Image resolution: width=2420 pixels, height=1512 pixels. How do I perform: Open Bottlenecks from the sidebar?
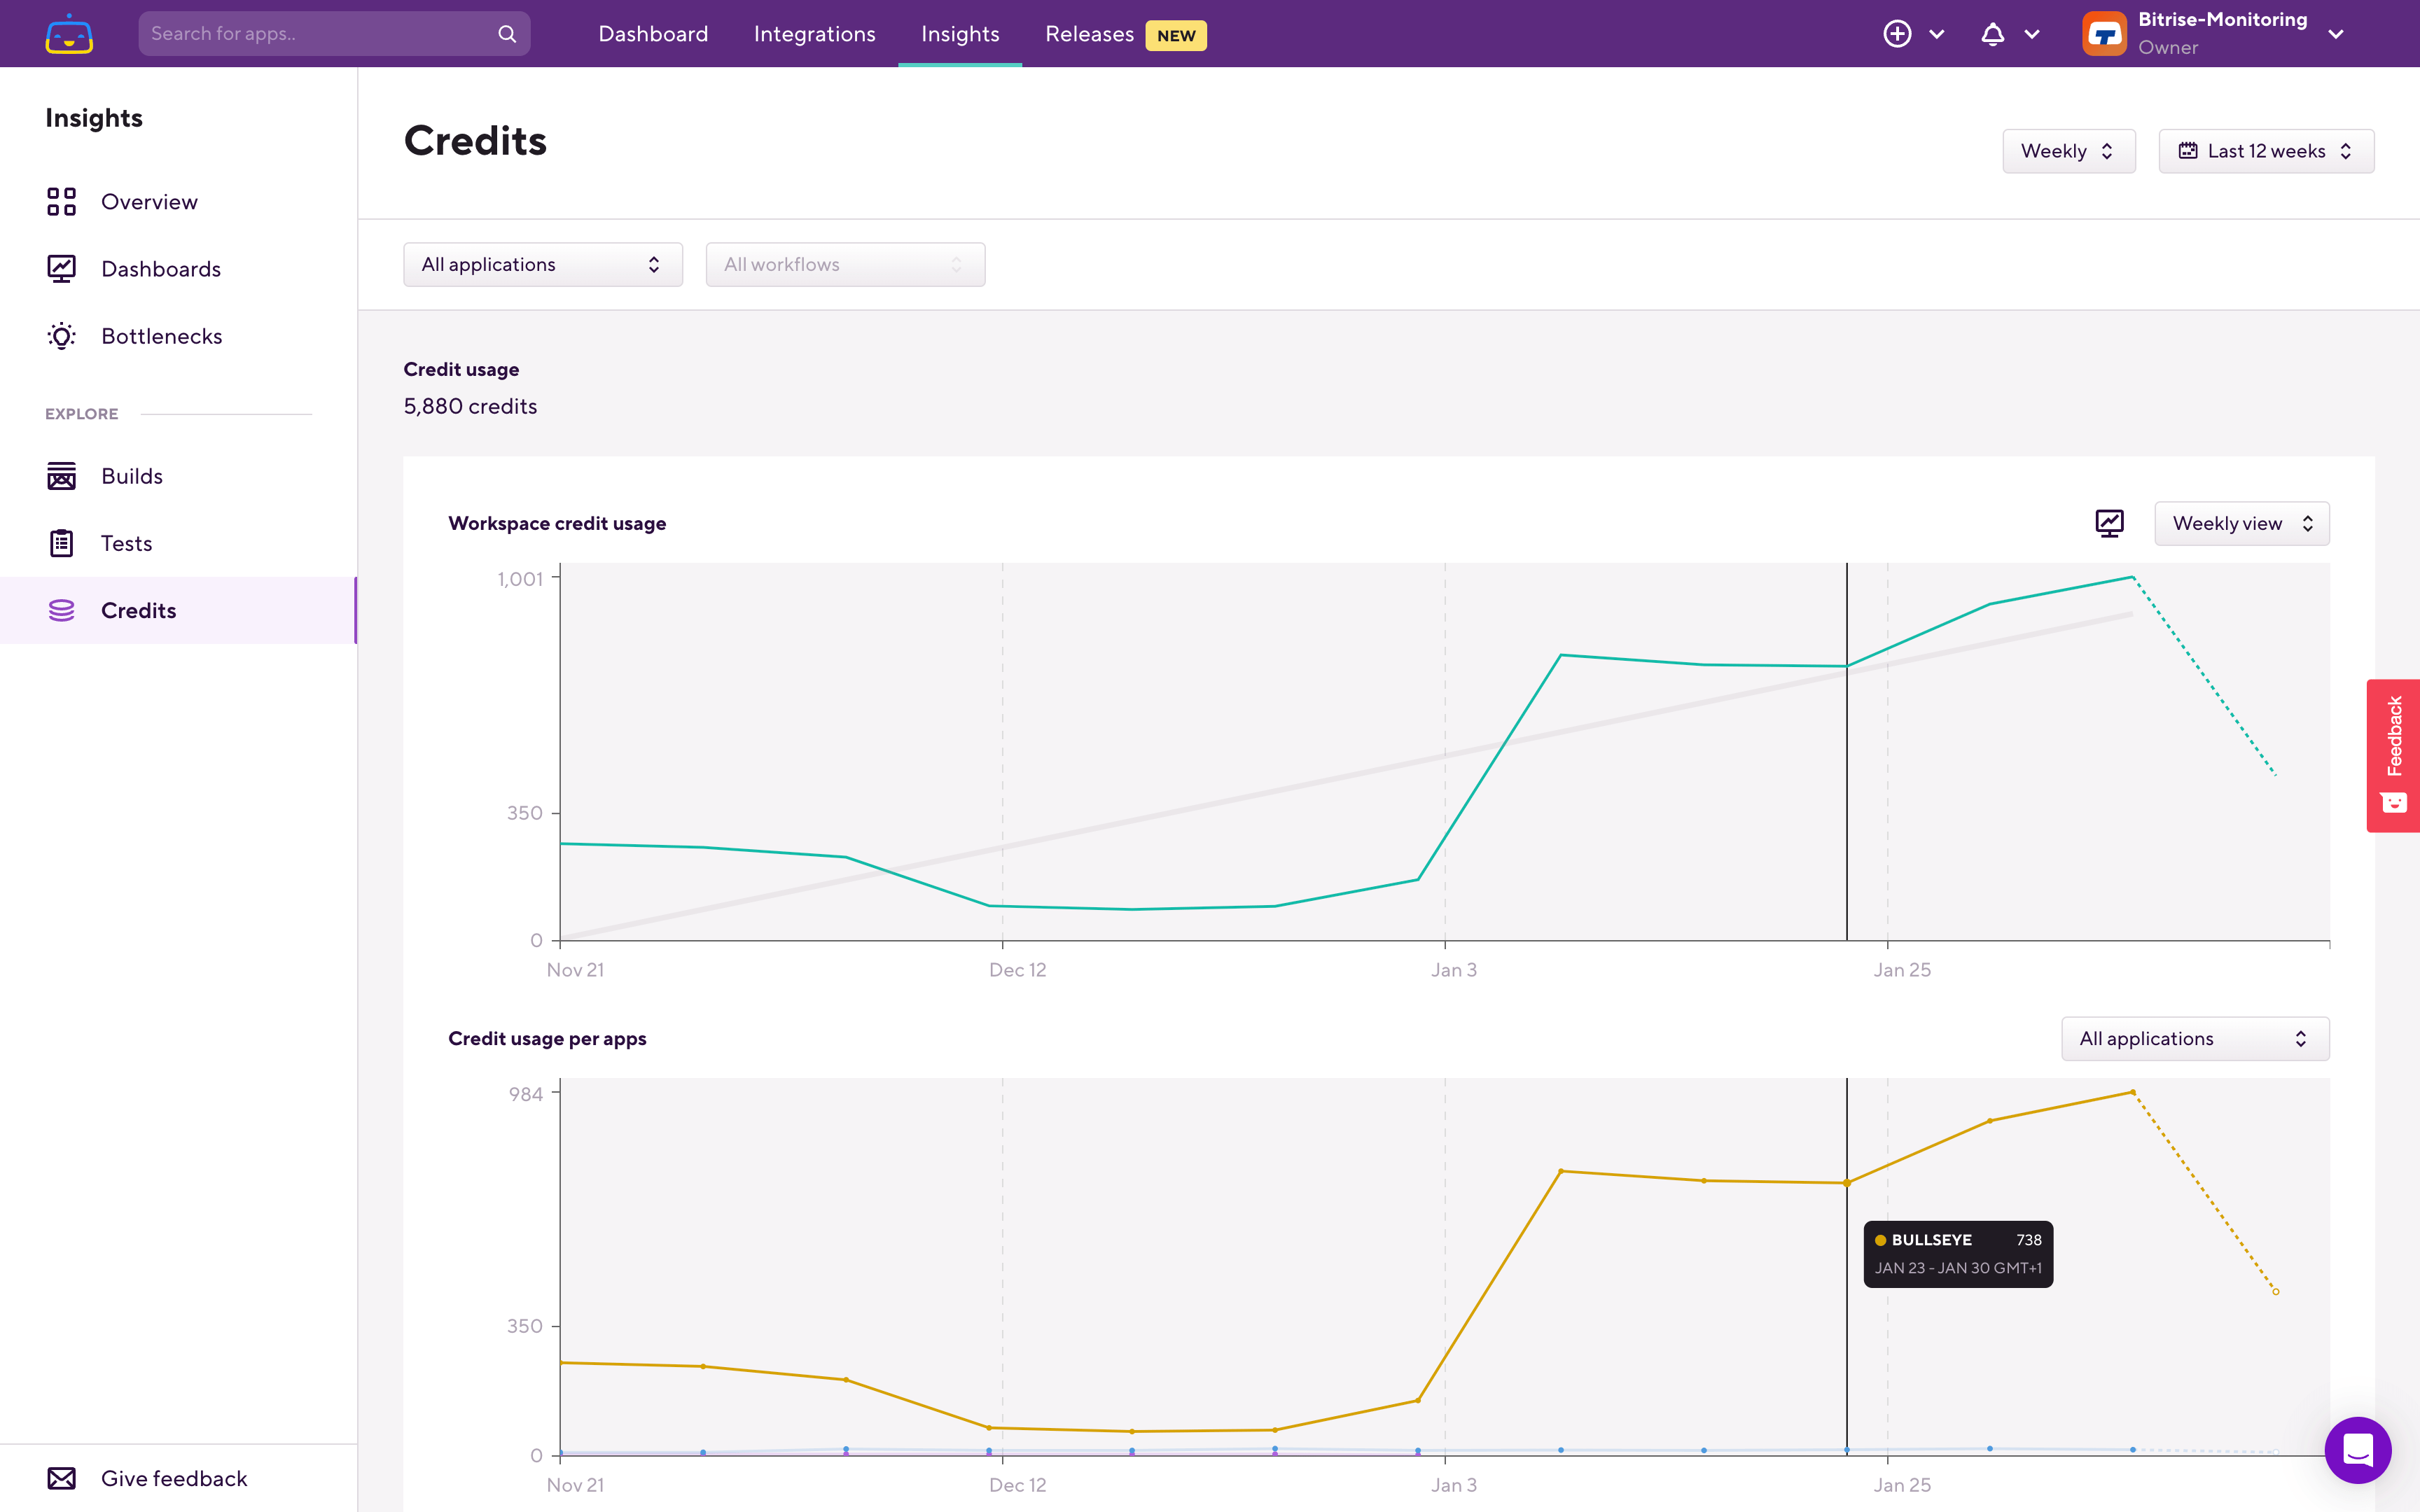pos(161,336)
